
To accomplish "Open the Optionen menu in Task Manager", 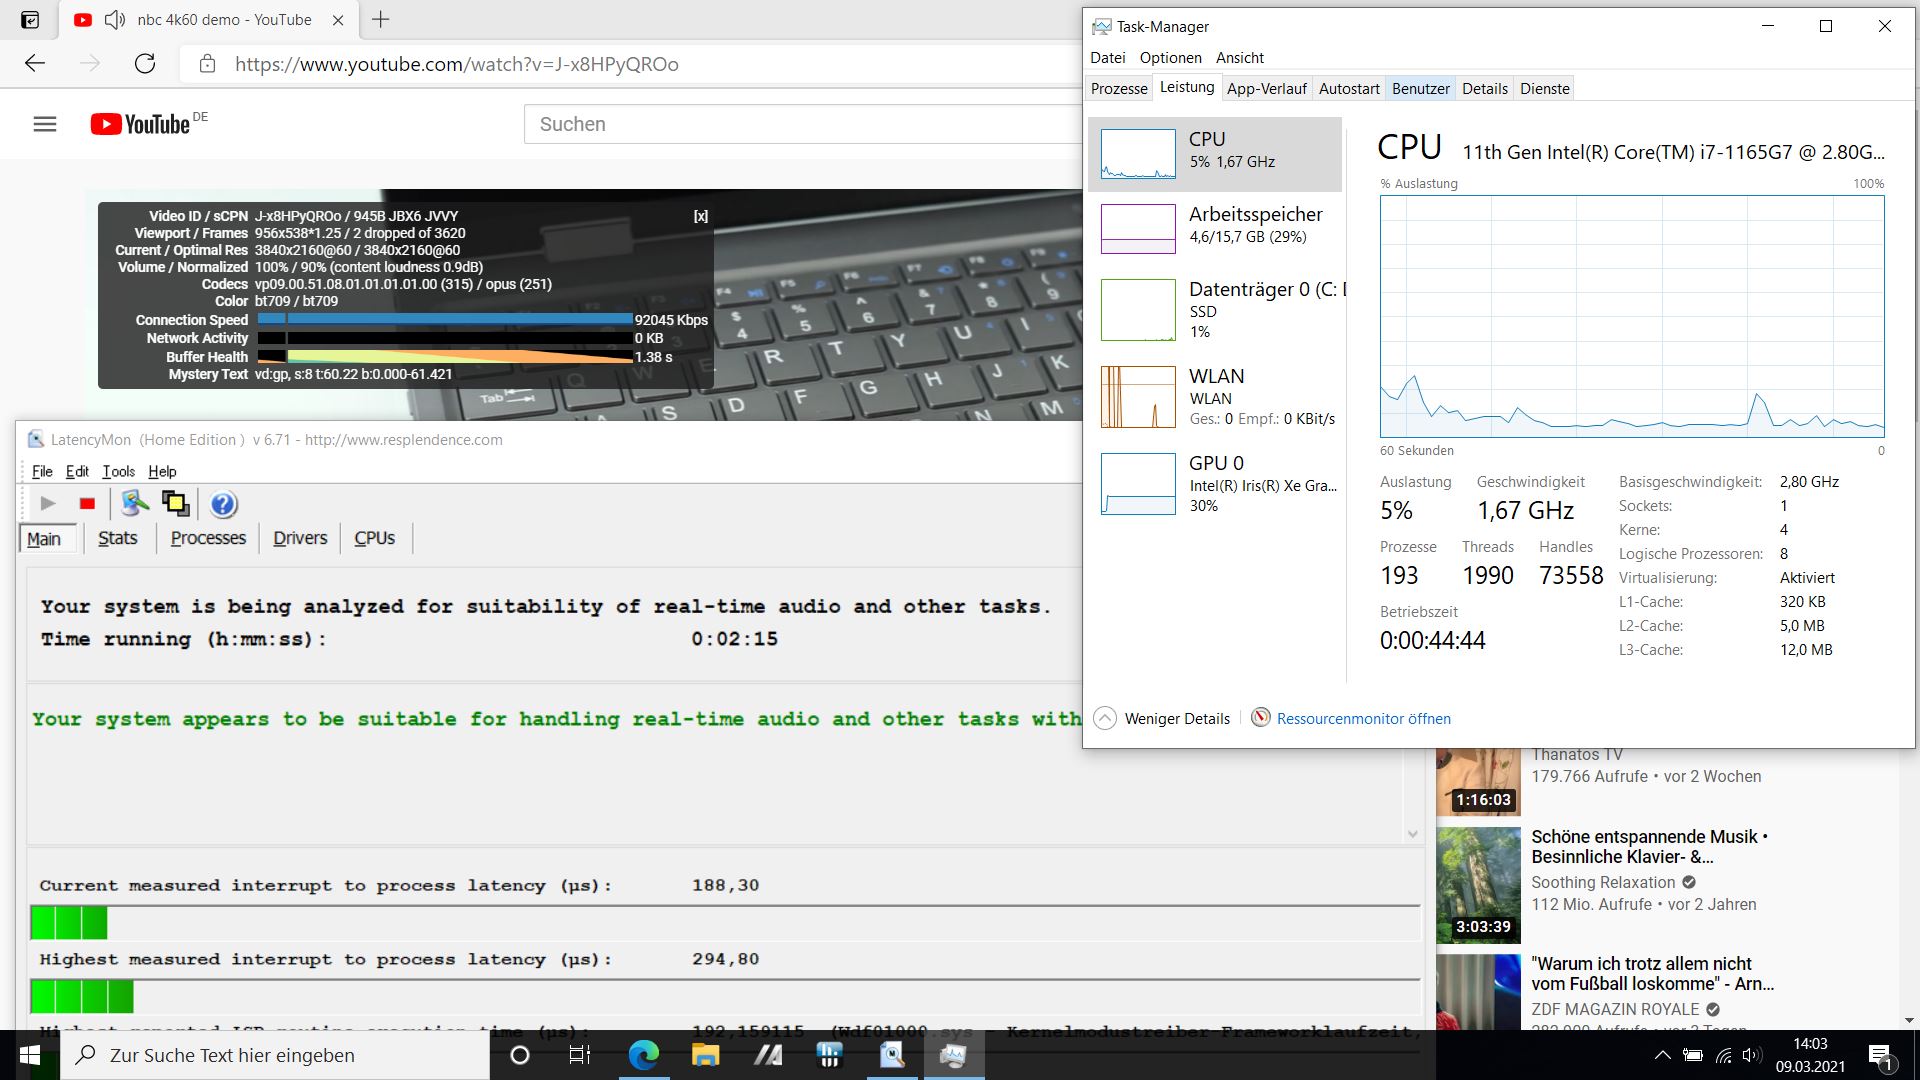I will point(1170,57).
